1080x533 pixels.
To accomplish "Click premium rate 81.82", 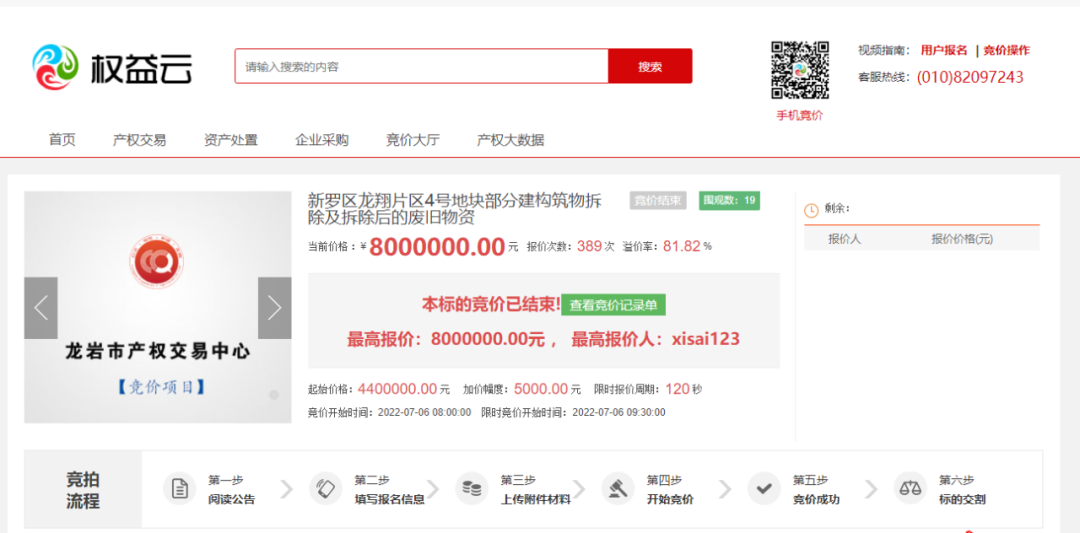I will (682, 246).
